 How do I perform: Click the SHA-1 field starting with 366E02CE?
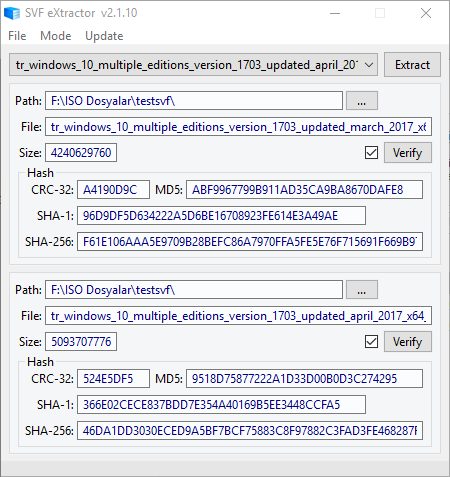click(x=221, y=405)
